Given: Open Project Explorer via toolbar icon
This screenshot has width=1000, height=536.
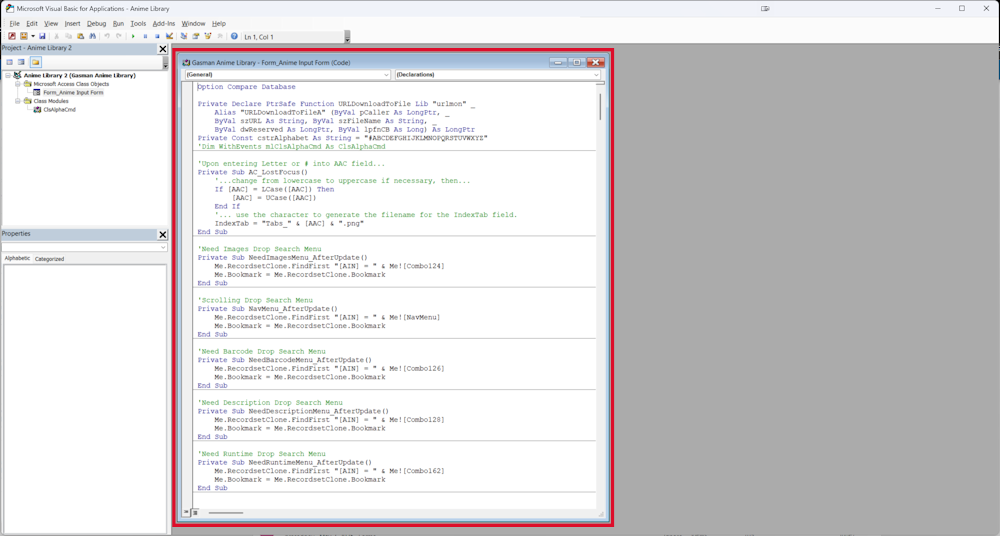Looking at the screenshot, I should (184, 36).
